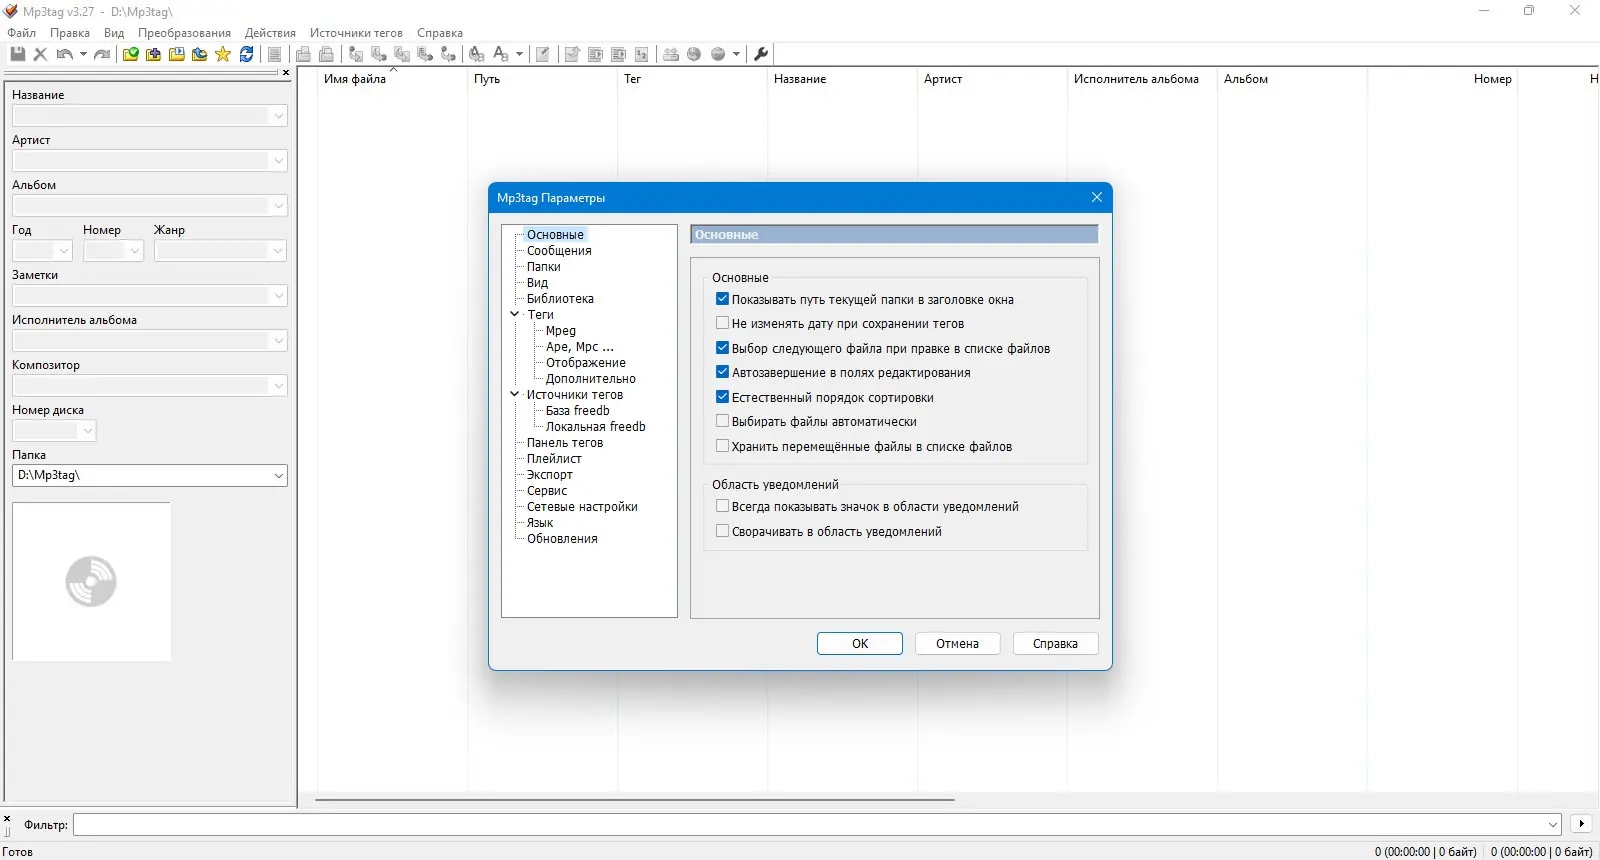Toggle 'Выбор следующего файла при правке в списке файлов'
The image size is (1600, 860).
(722, 348)
